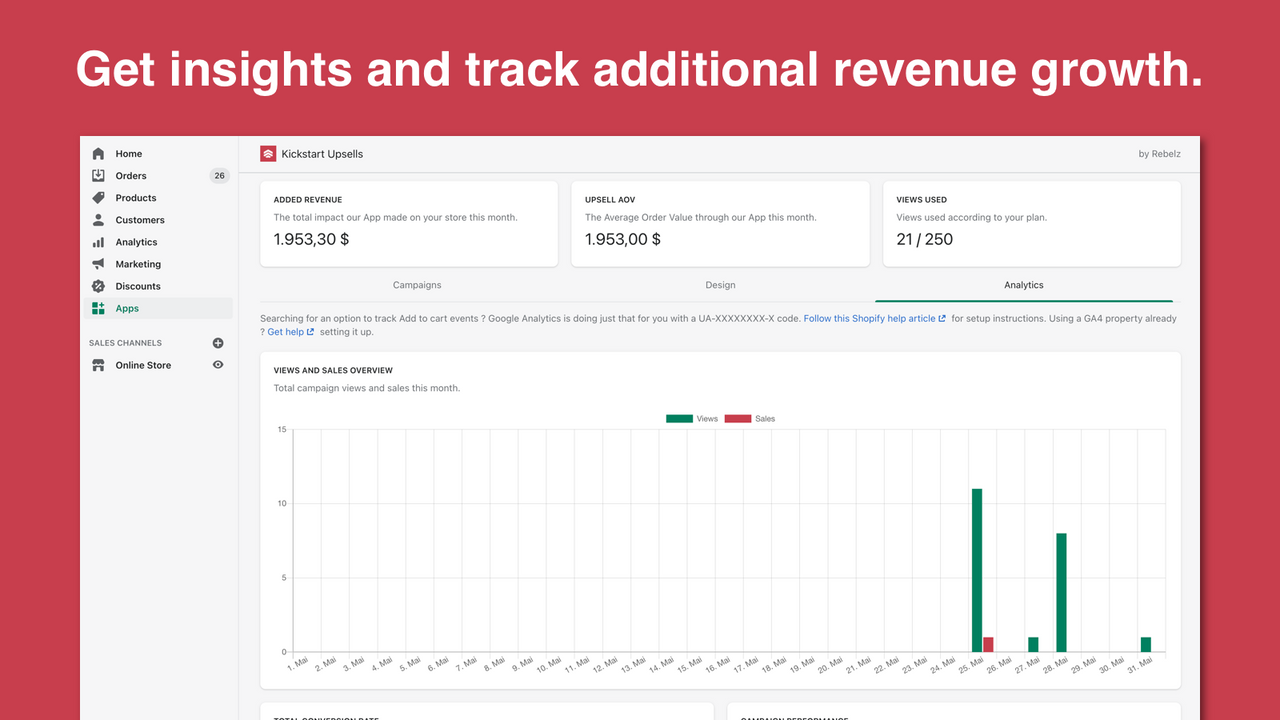Select the Analytics bar-chart icon in sidebar
This screenshot has height=720, width=1280.
[x=97, y=241]
